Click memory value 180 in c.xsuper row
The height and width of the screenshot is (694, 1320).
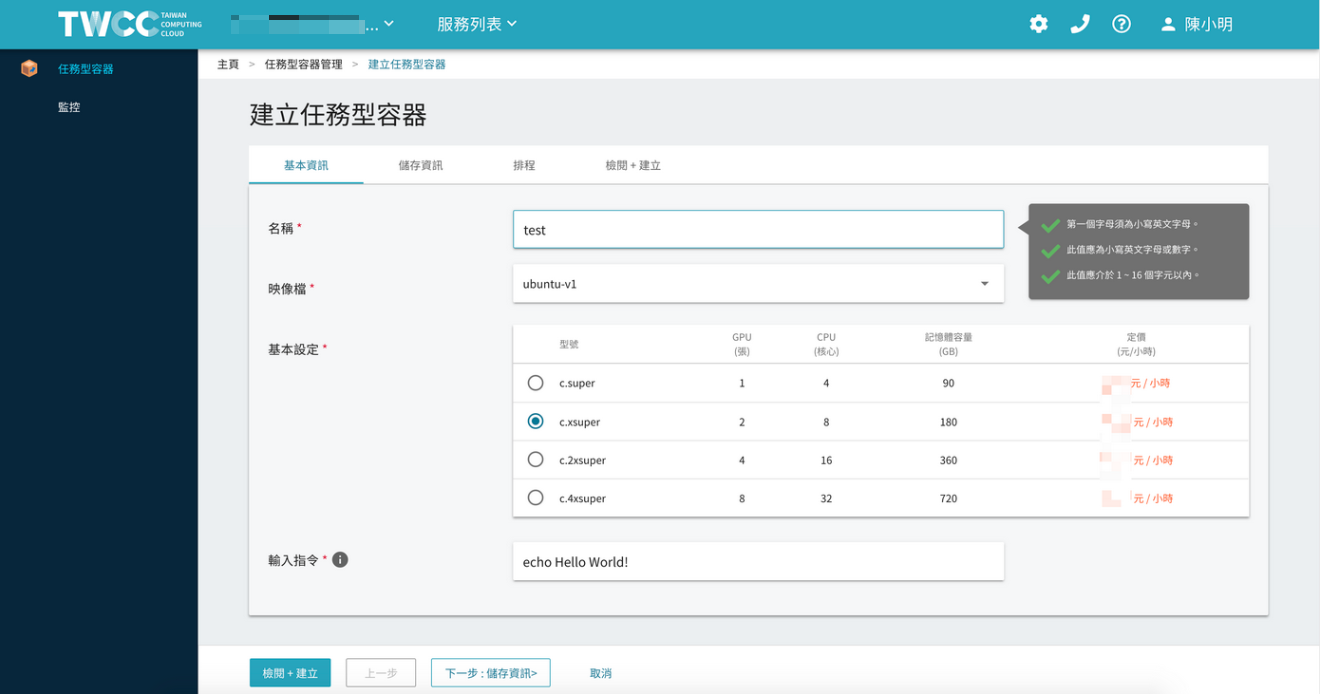tap(948, 422)
